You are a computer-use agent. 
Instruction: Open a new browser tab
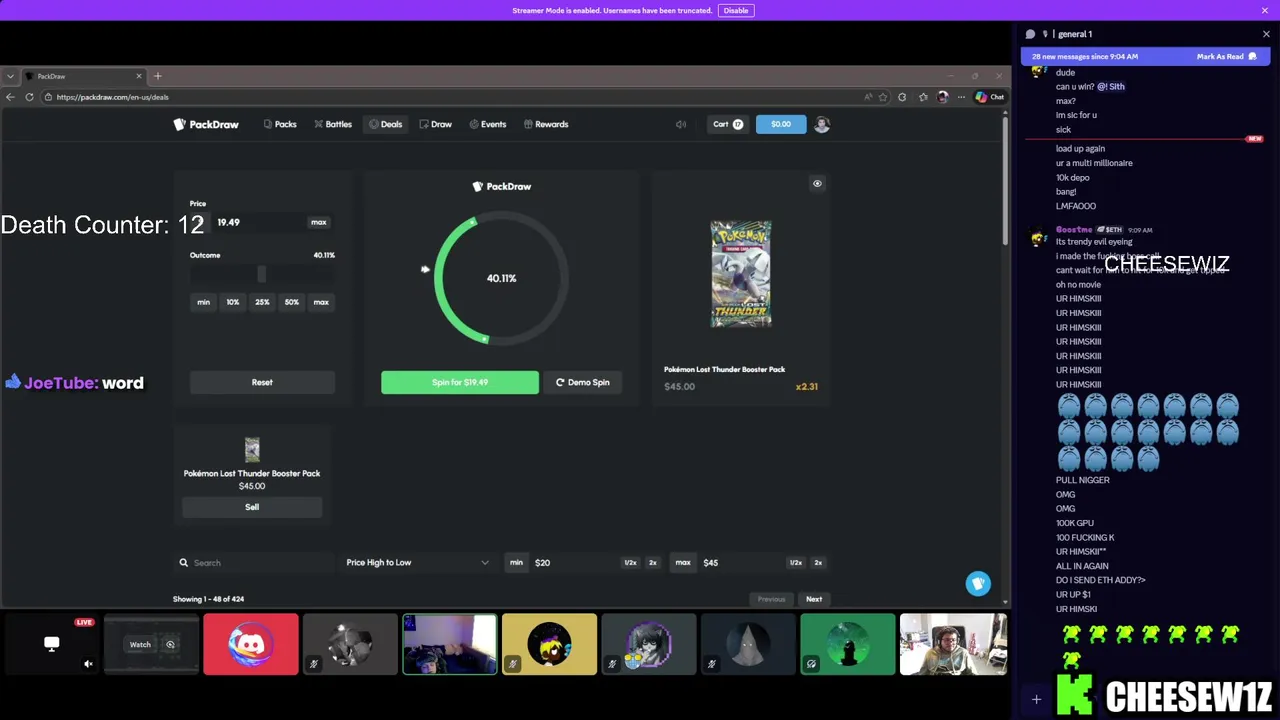(157, 76)
